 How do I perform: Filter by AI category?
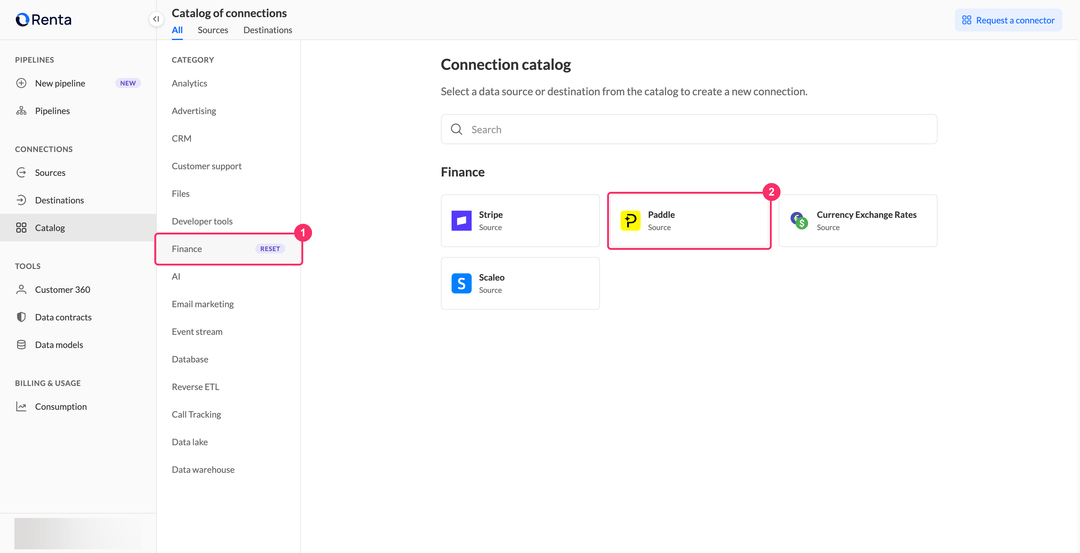(176, 276)
